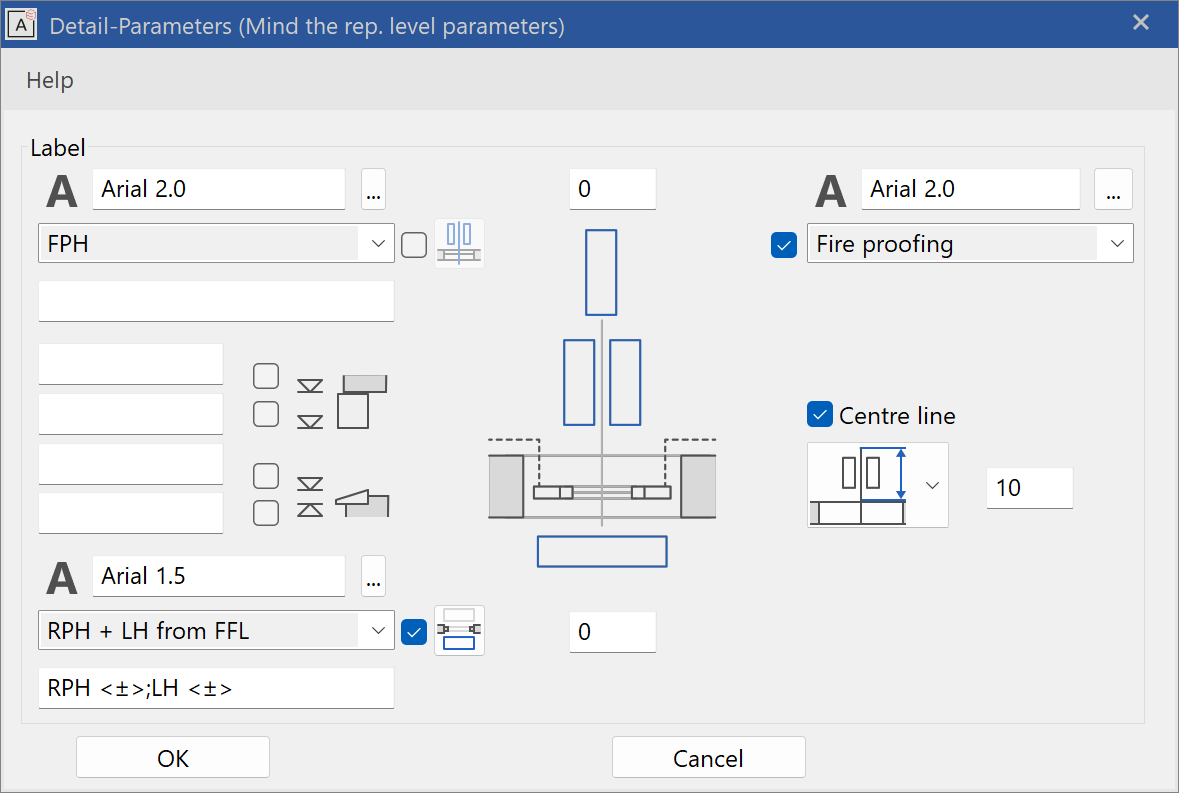
Task: Close the Detail-Parameters dialog
Action: pyautogui.click(x=1141, y=23)
